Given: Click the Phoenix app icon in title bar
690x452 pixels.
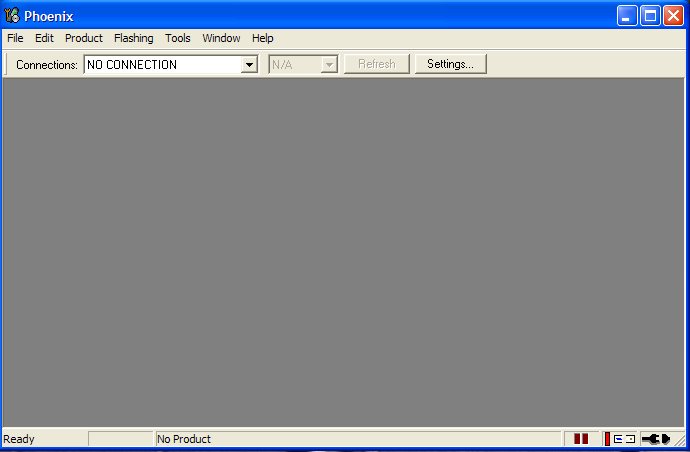Looking at the screenshot, I should pyautogui.click(x=12, y=15).
